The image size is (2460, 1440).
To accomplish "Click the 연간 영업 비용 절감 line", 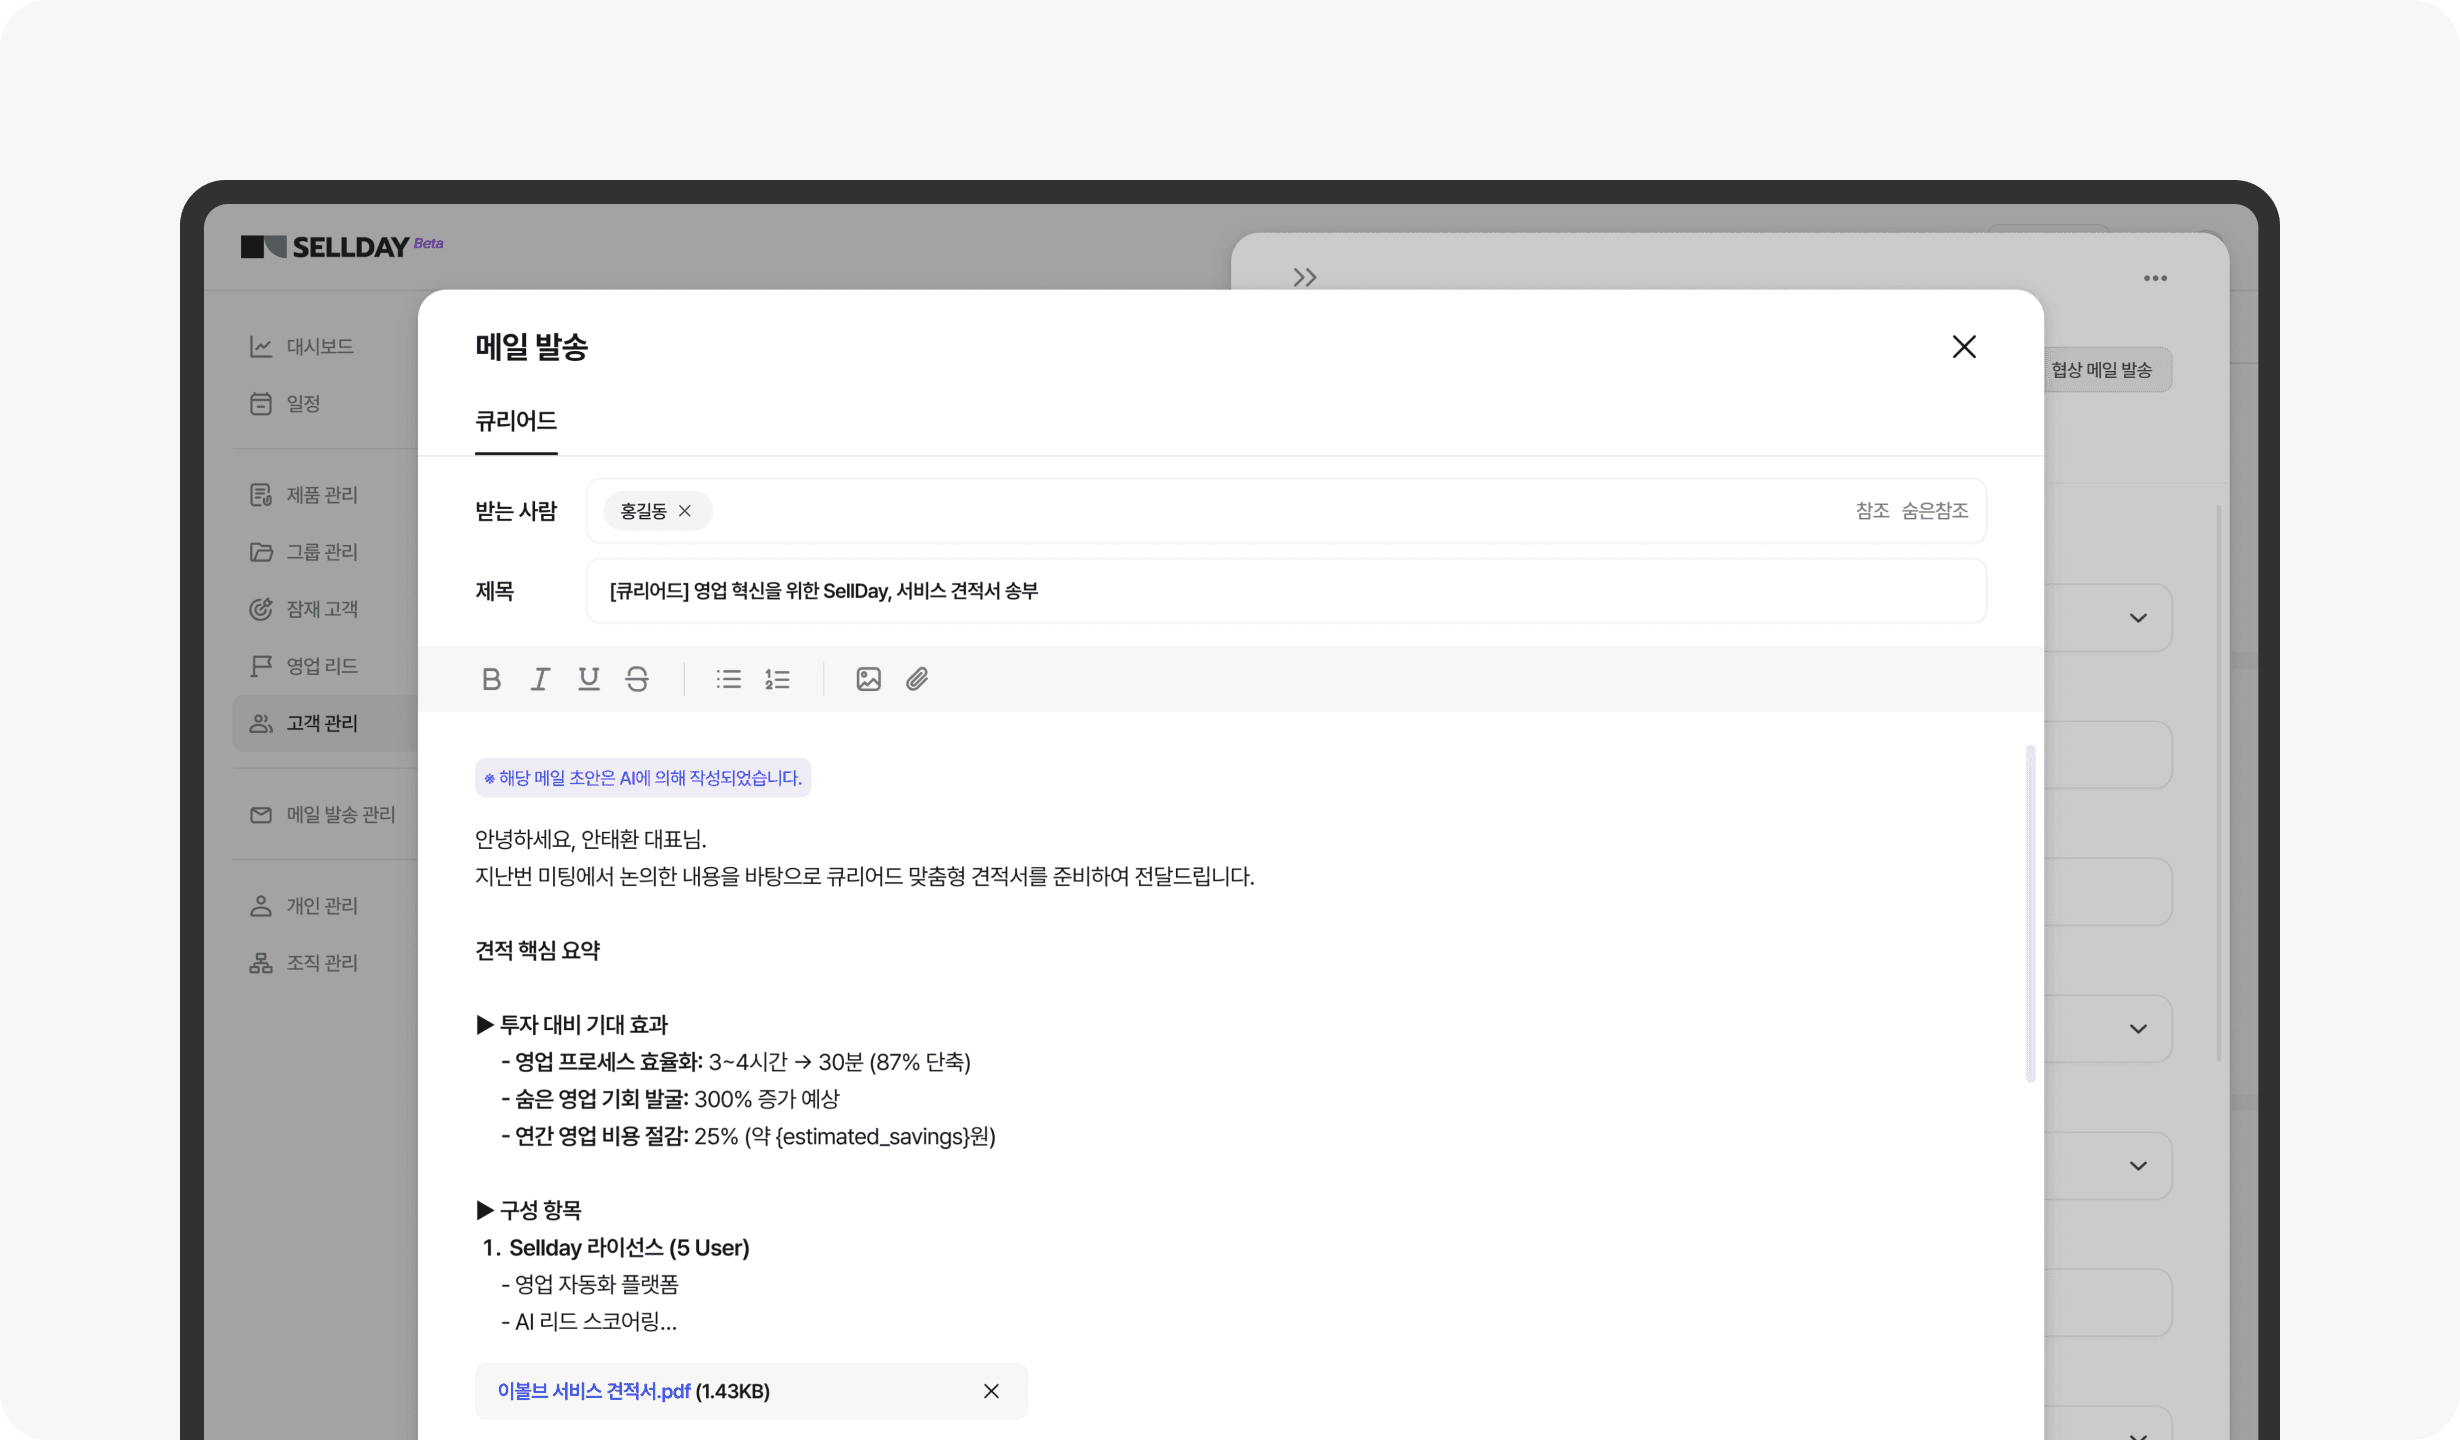I will pos(748,1136).
